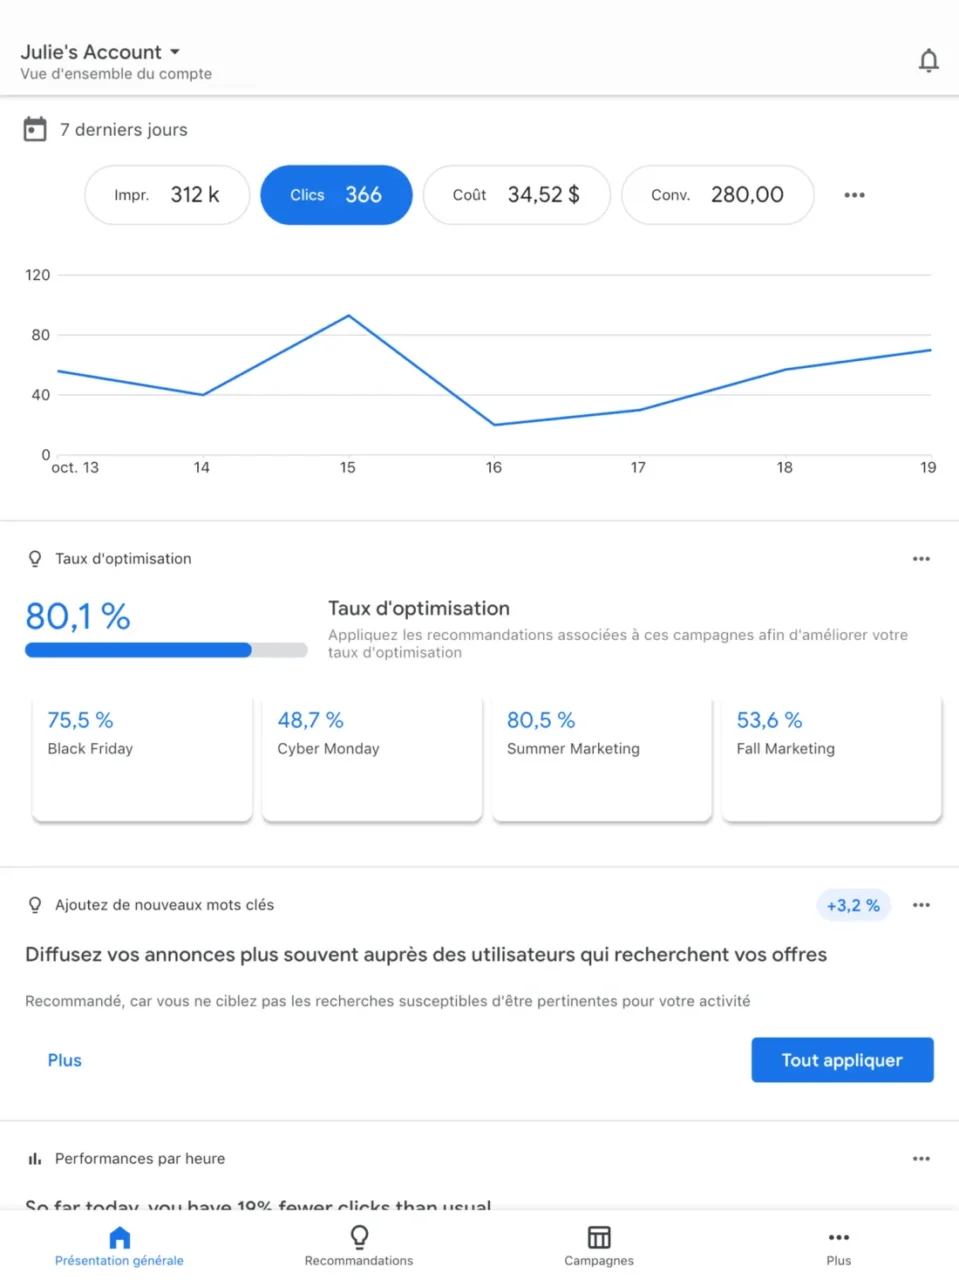Image resolution: width=959 pixels, height=1280 pixels.
Task: Click the Vue d'ensemble du compte subtitle
Action: tap(116, 74)
